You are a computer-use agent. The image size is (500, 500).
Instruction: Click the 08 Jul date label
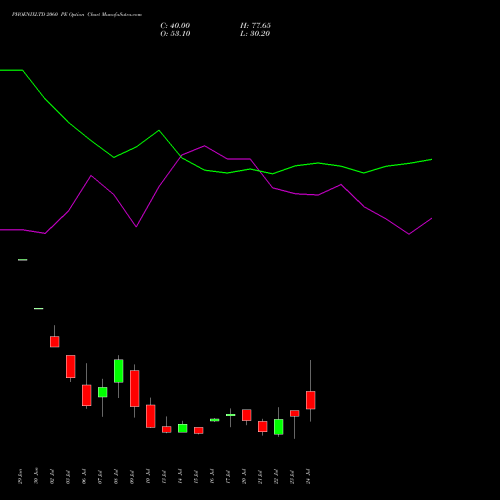(x=116, y=476)
